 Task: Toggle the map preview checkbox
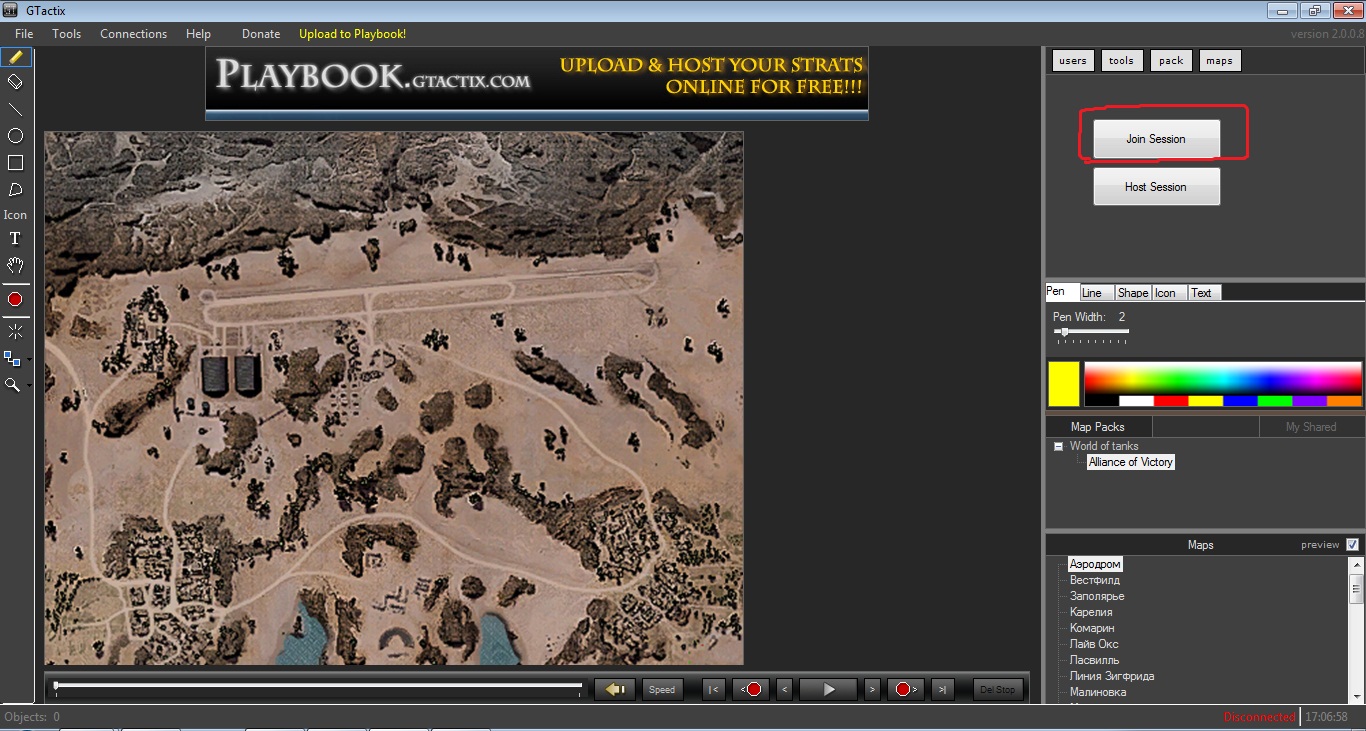click(1353, 545)
